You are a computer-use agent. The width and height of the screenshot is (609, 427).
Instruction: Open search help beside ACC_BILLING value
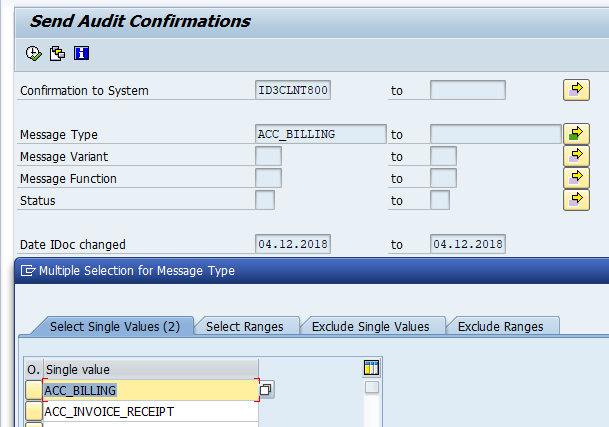coord(267,389)
